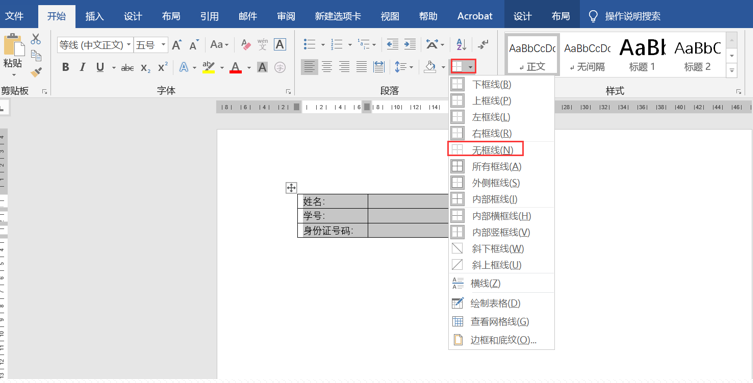Screen dimensions: 753x383
Task: Click the Sort A-Z icon
Action: pos(462,45)
